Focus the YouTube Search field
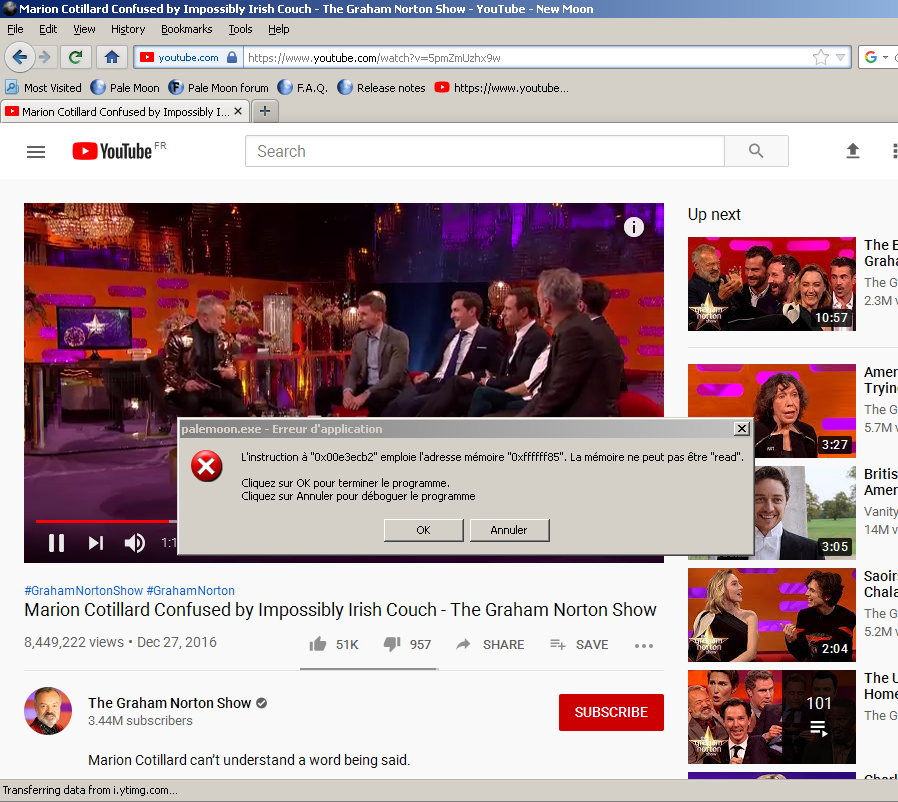Image resolution: width=898 pixels, height=802 pixels. click(x=485, y=151)
